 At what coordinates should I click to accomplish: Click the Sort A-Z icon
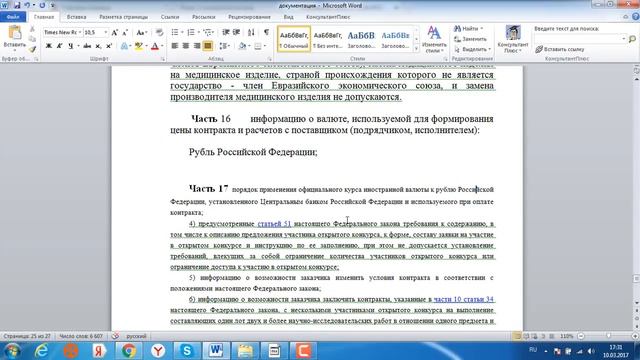[251, 32]
